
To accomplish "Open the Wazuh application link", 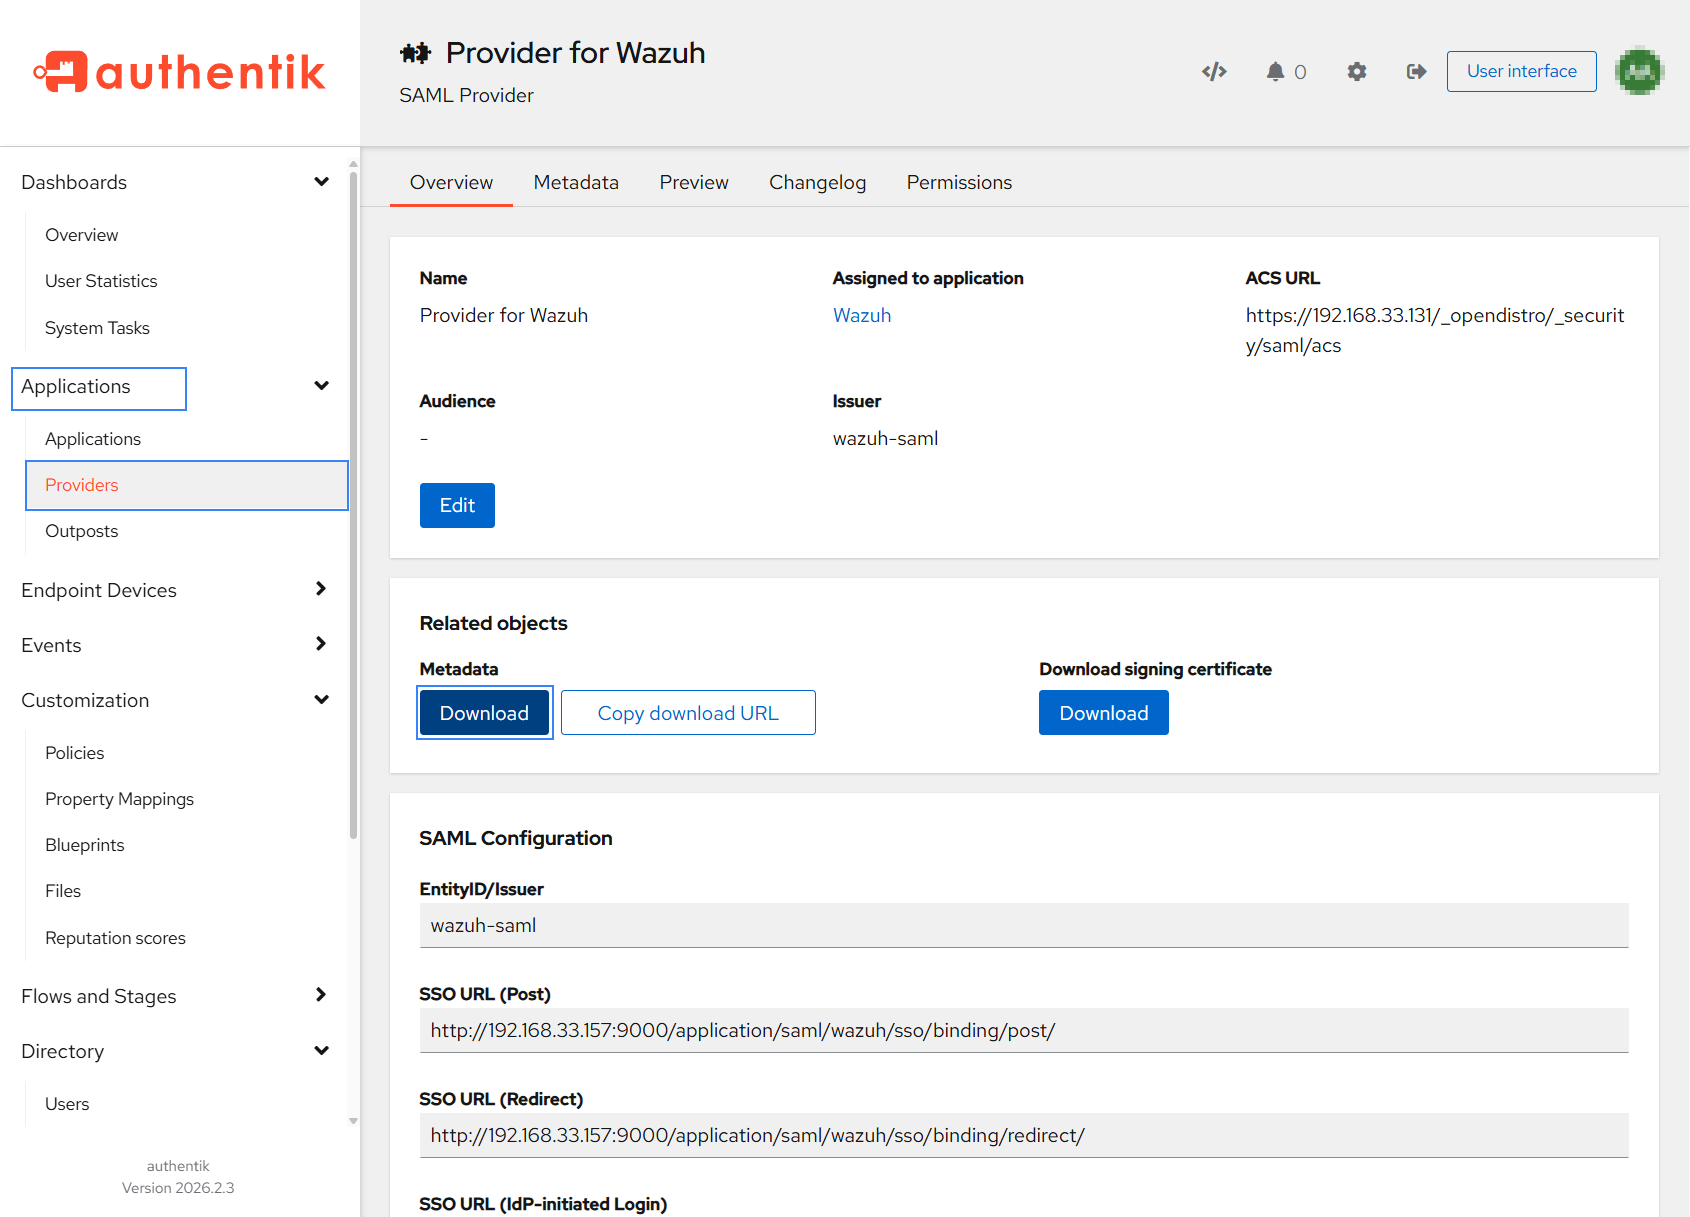I will tap(862, 315).
